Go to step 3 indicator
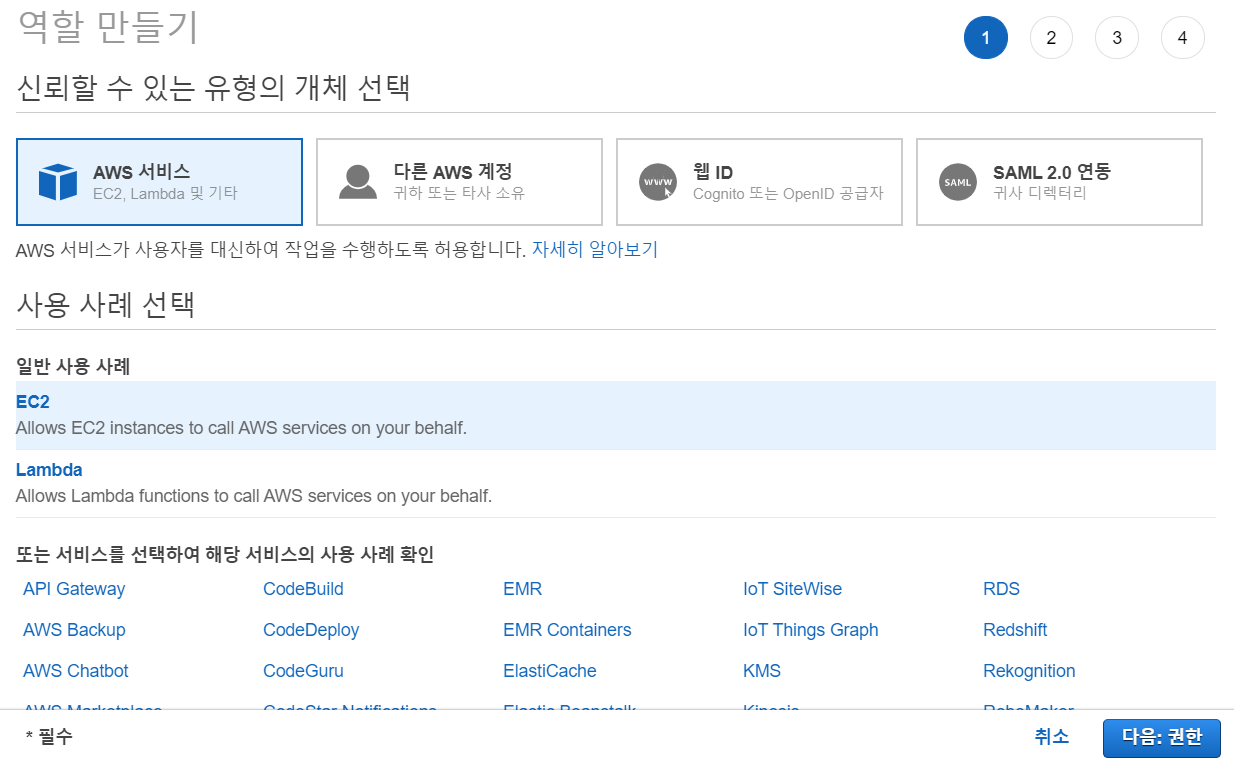The image size is (1234, 761). 1117,38
